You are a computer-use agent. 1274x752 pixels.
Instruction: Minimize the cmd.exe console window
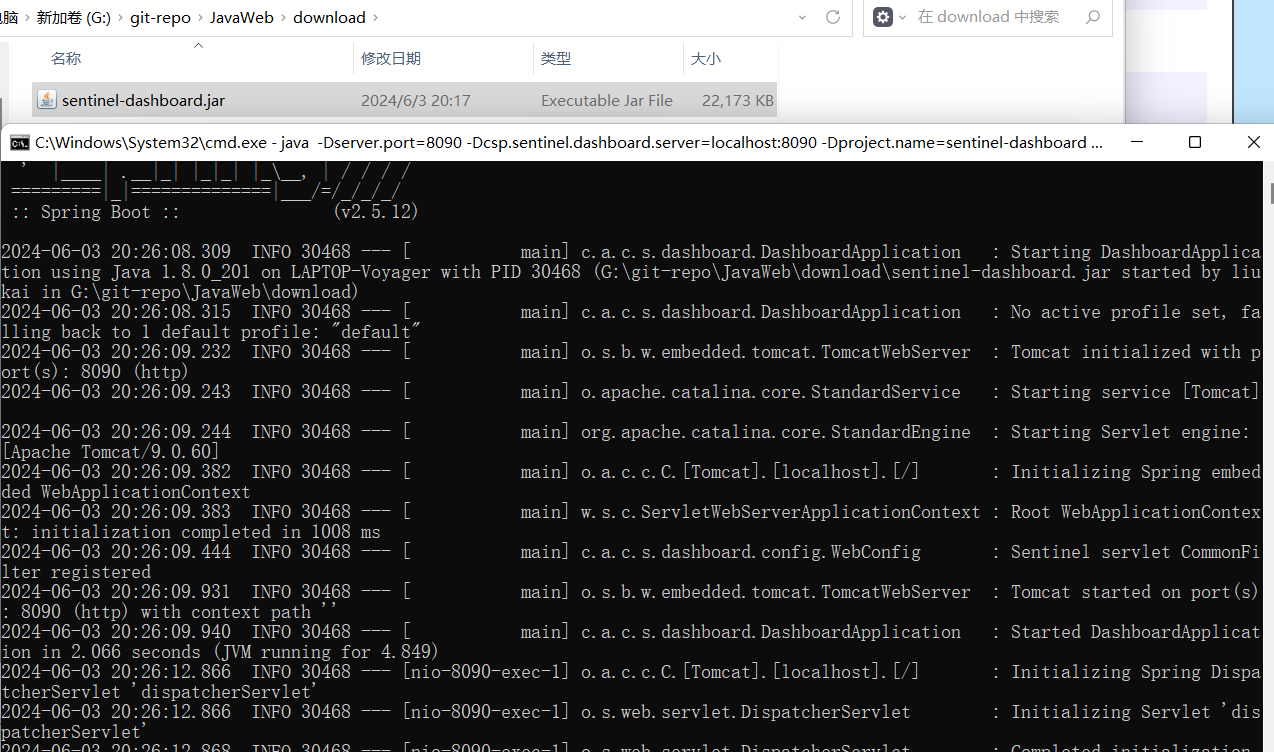[x=1135, y=142]
